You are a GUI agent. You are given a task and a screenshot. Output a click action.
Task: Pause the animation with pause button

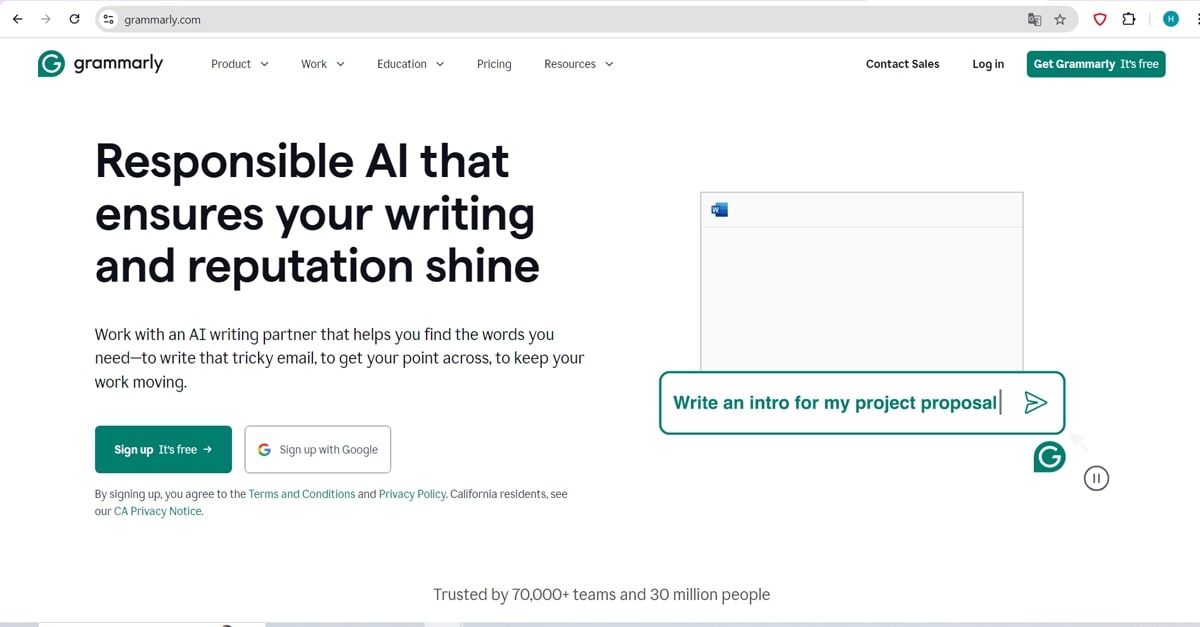pyautogui.click(x=1096, y=478)
